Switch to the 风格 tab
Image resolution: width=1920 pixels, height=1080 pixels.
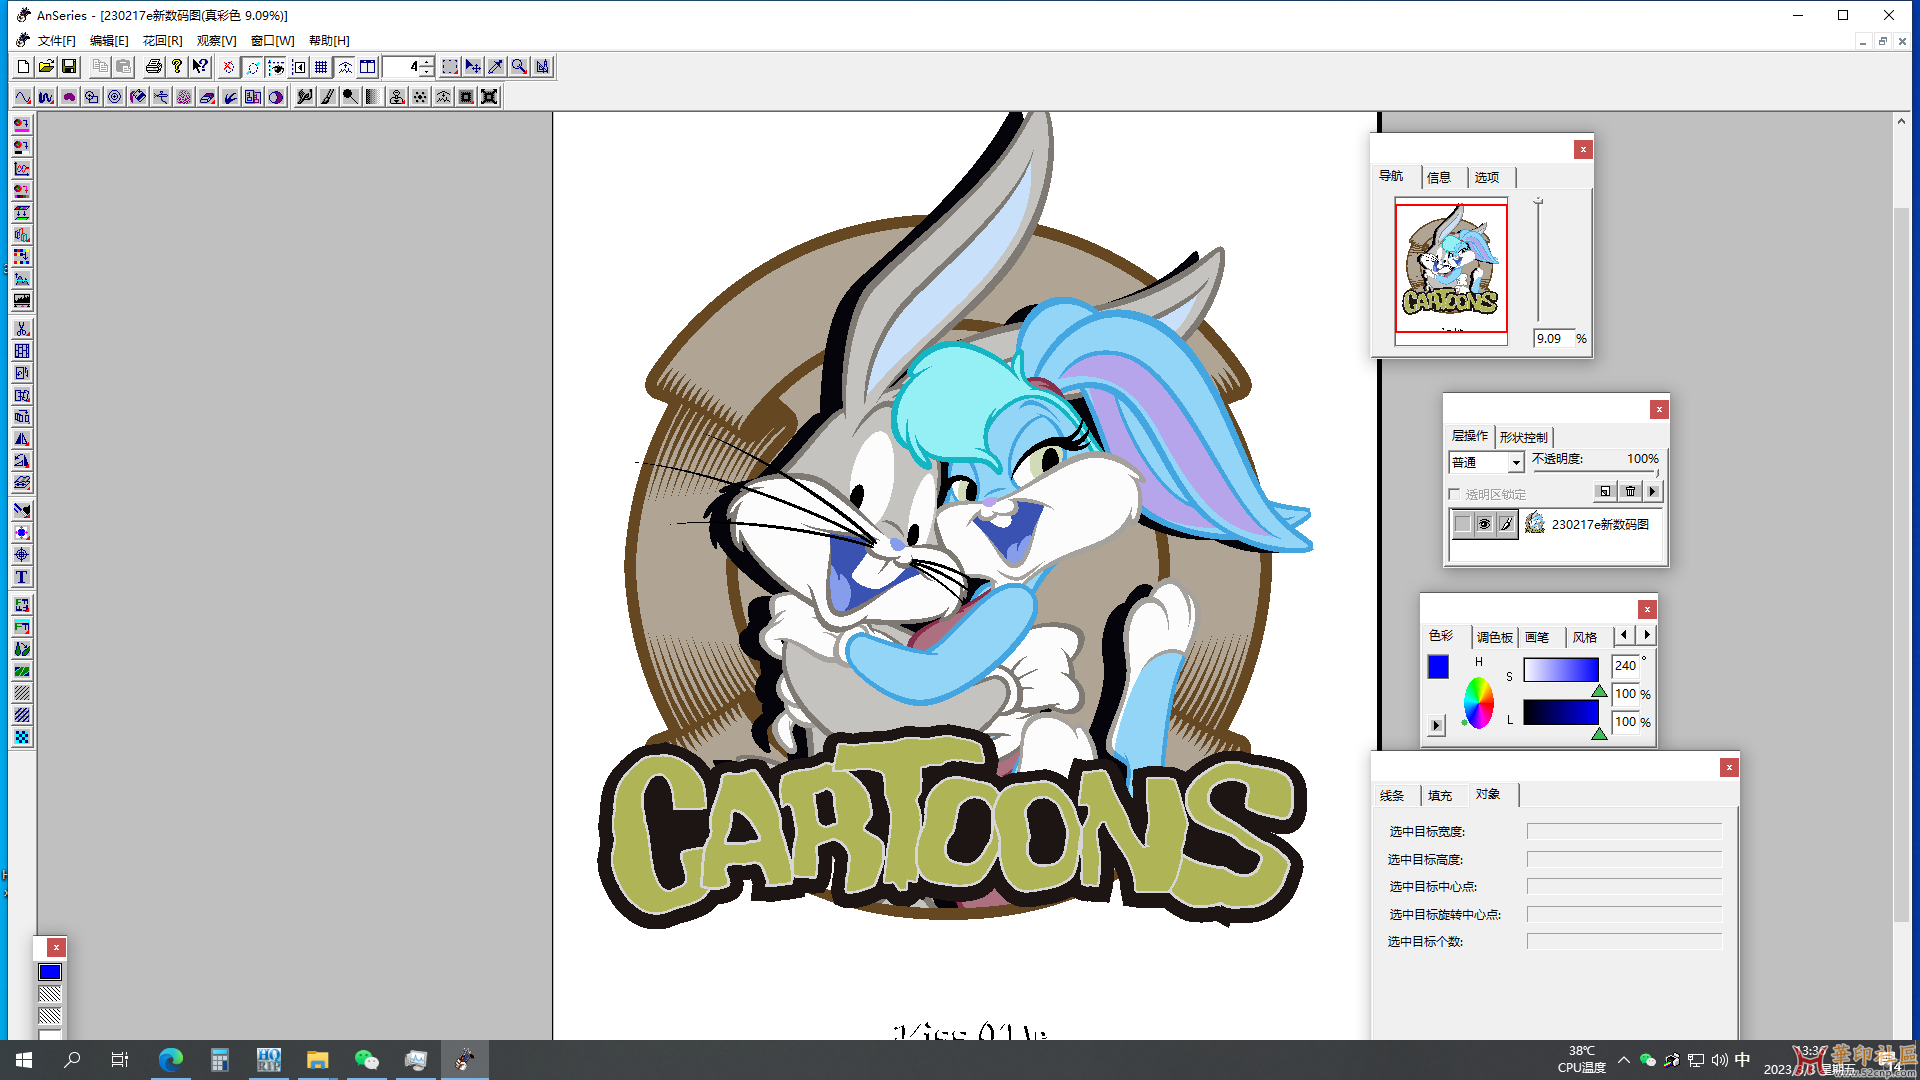pyautogui.click(x=1585, y=637)
